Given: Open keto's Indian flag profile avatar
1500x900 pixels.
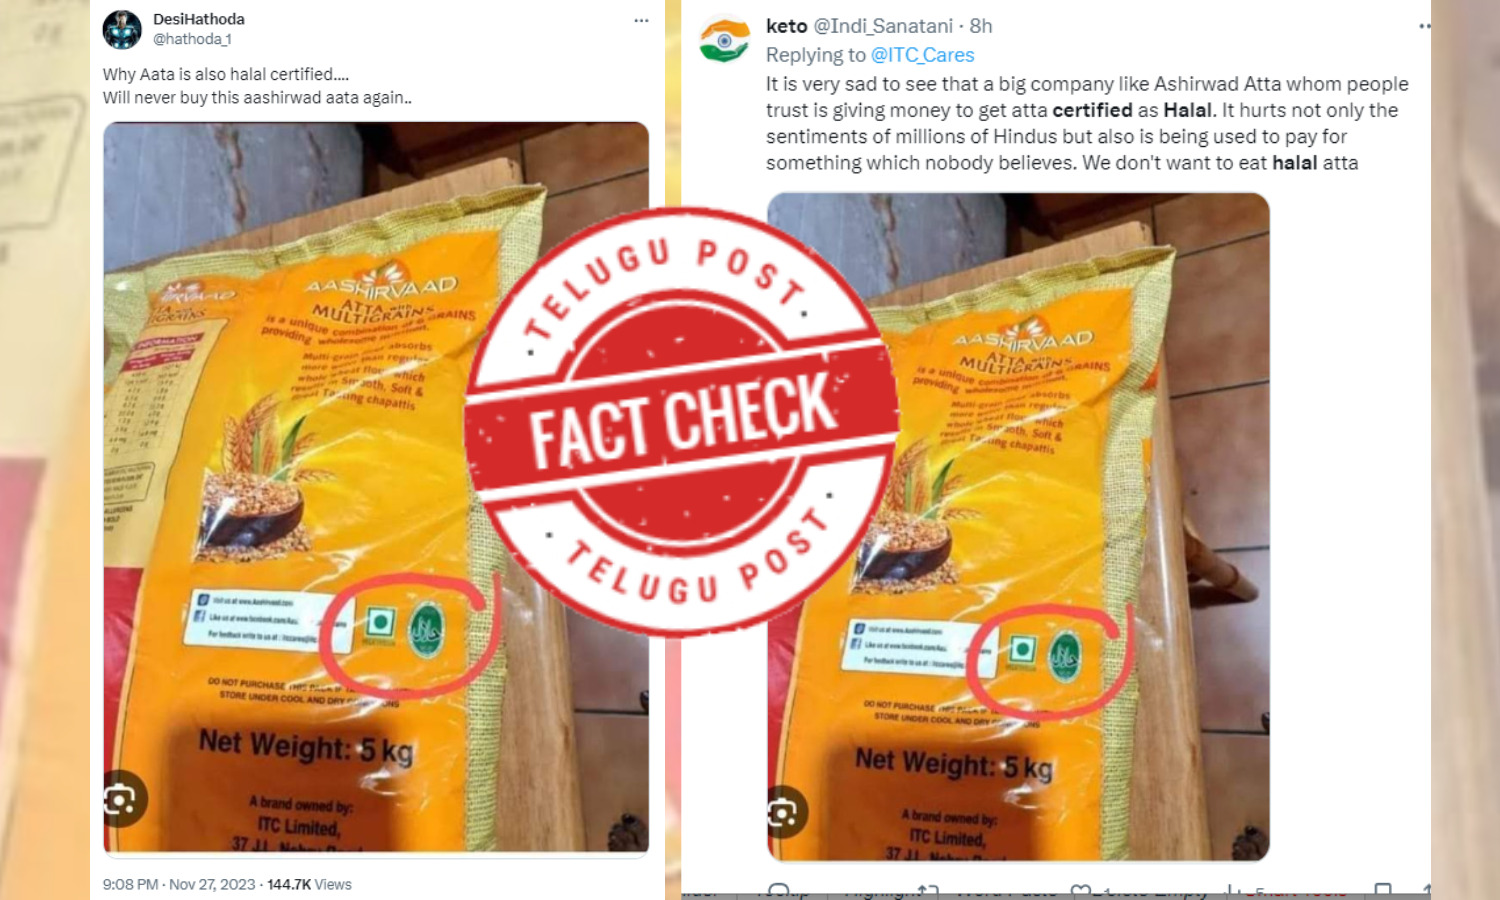Looking at the screenshot, I should pyautogui.click(x=725, y=39).
